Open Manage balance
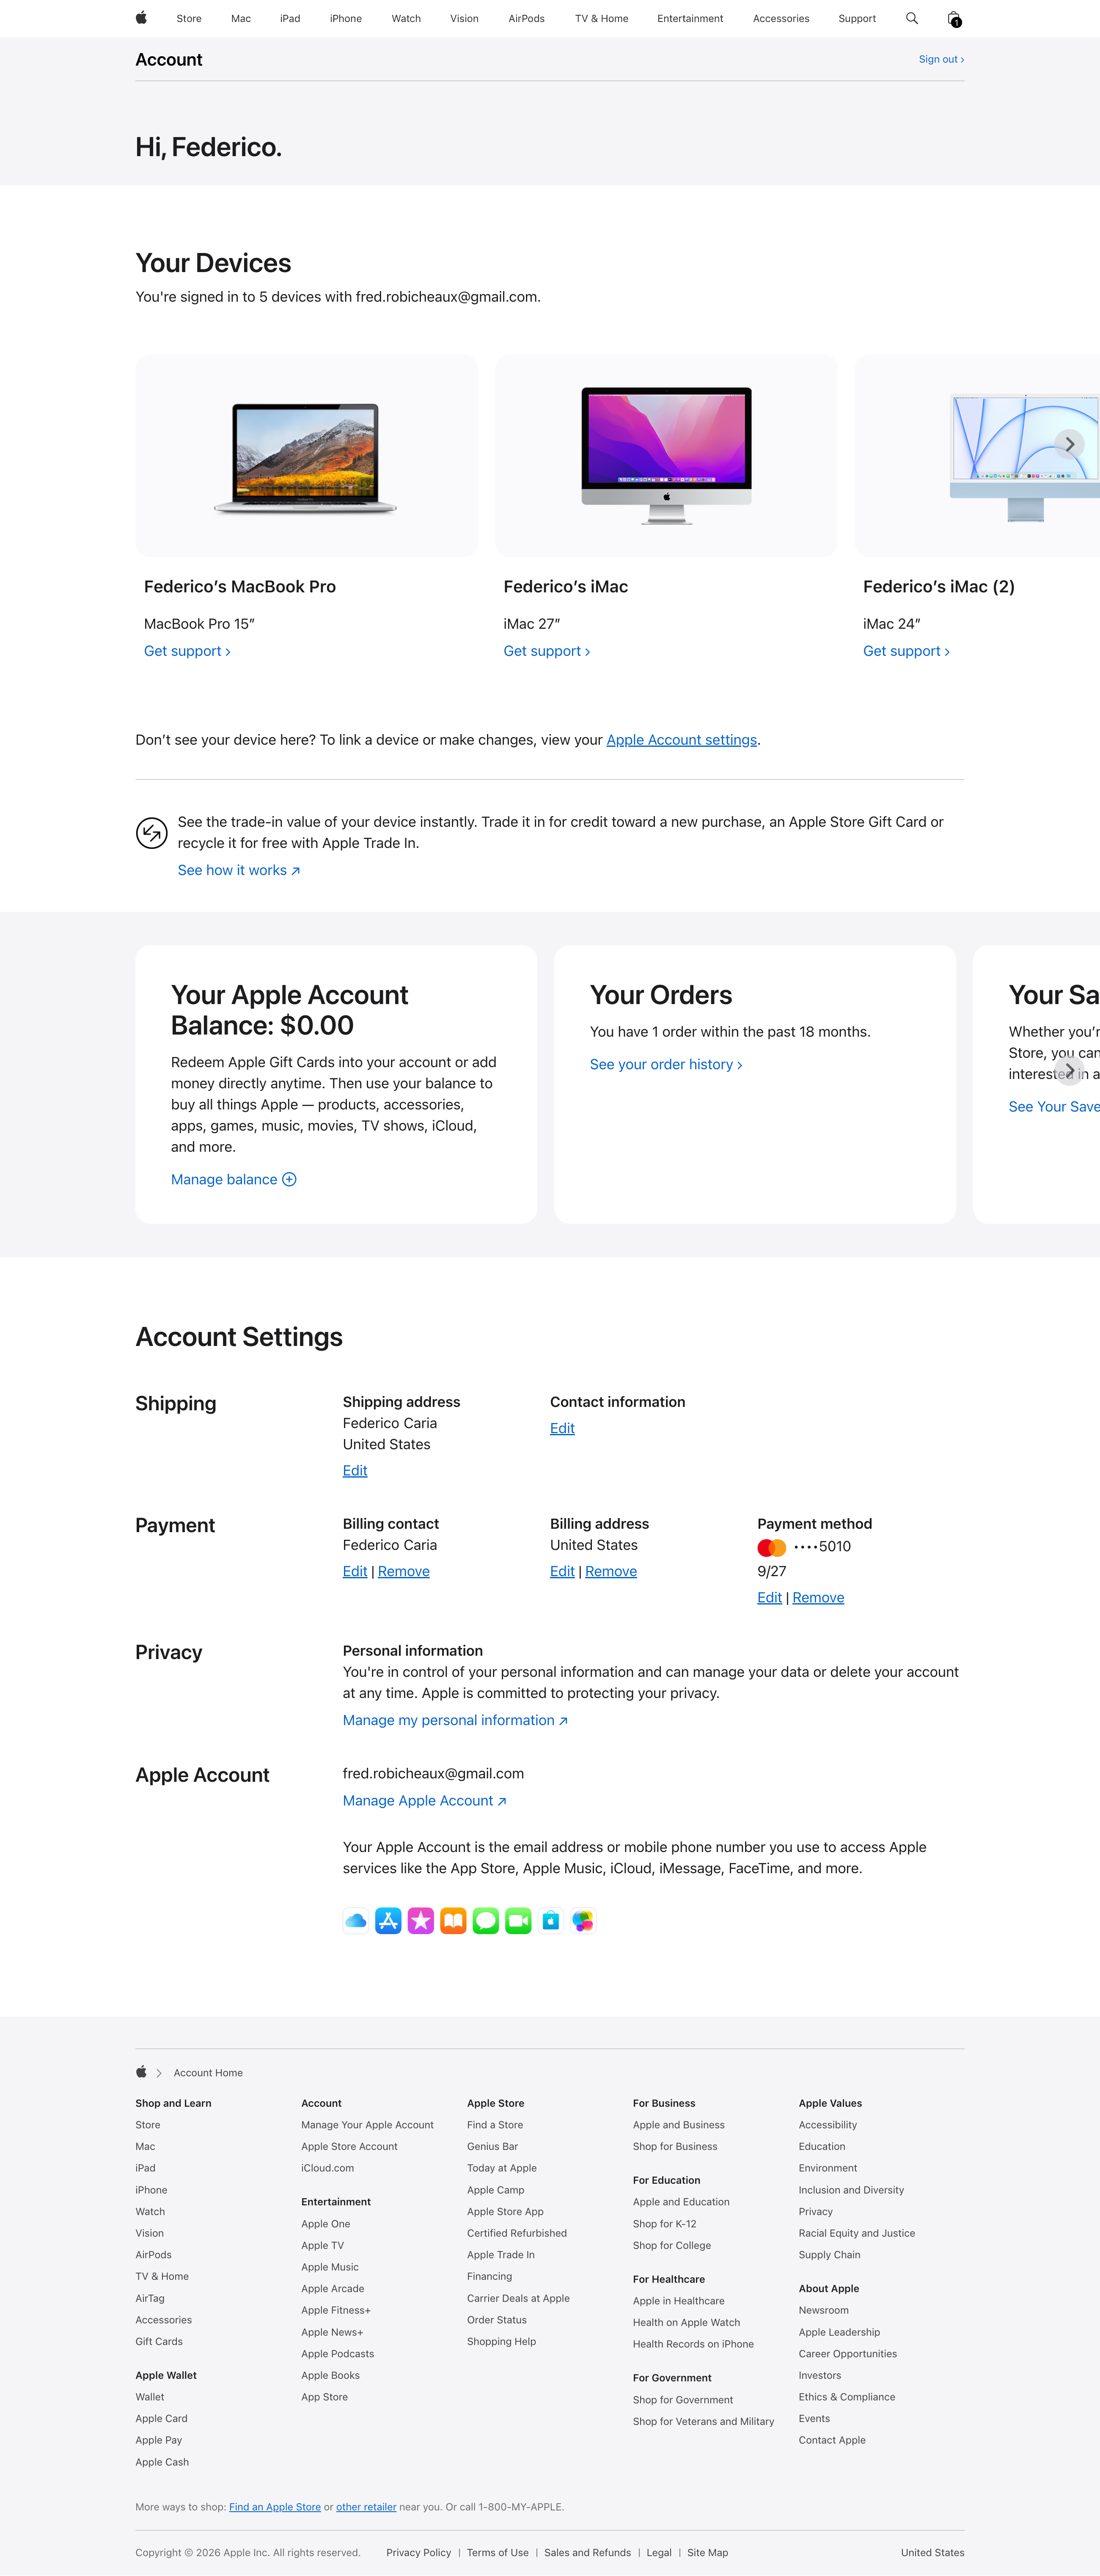The height and width of the screenshot is (2576, 1100). 232,1179
